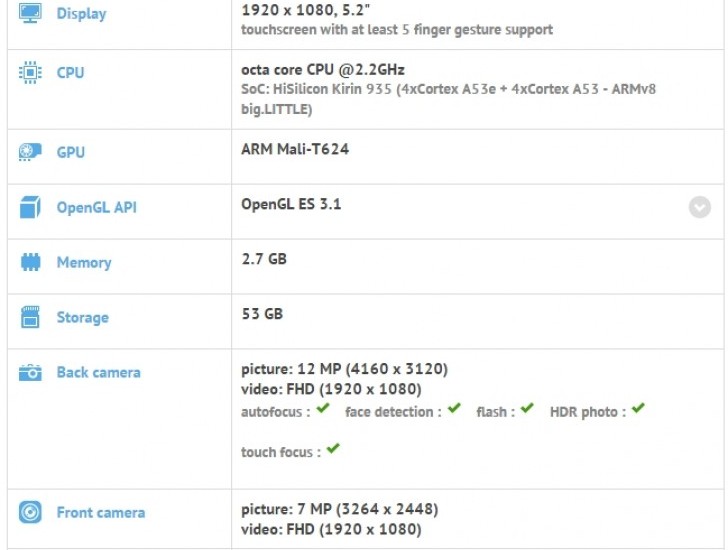
Task: Click the Back camera icon
Action: [x=30, y=373]
